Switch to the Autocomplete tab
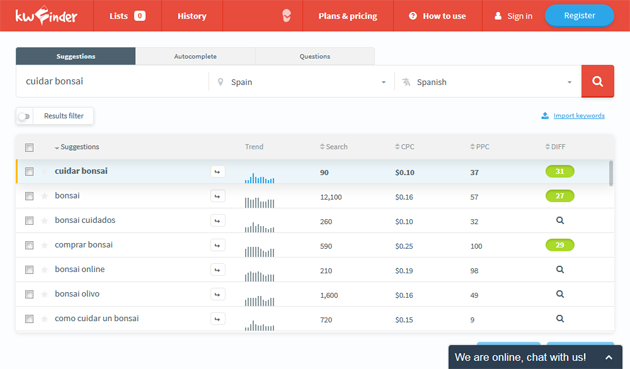The height and width of the screenshot is (369, 630). (195, 56)
